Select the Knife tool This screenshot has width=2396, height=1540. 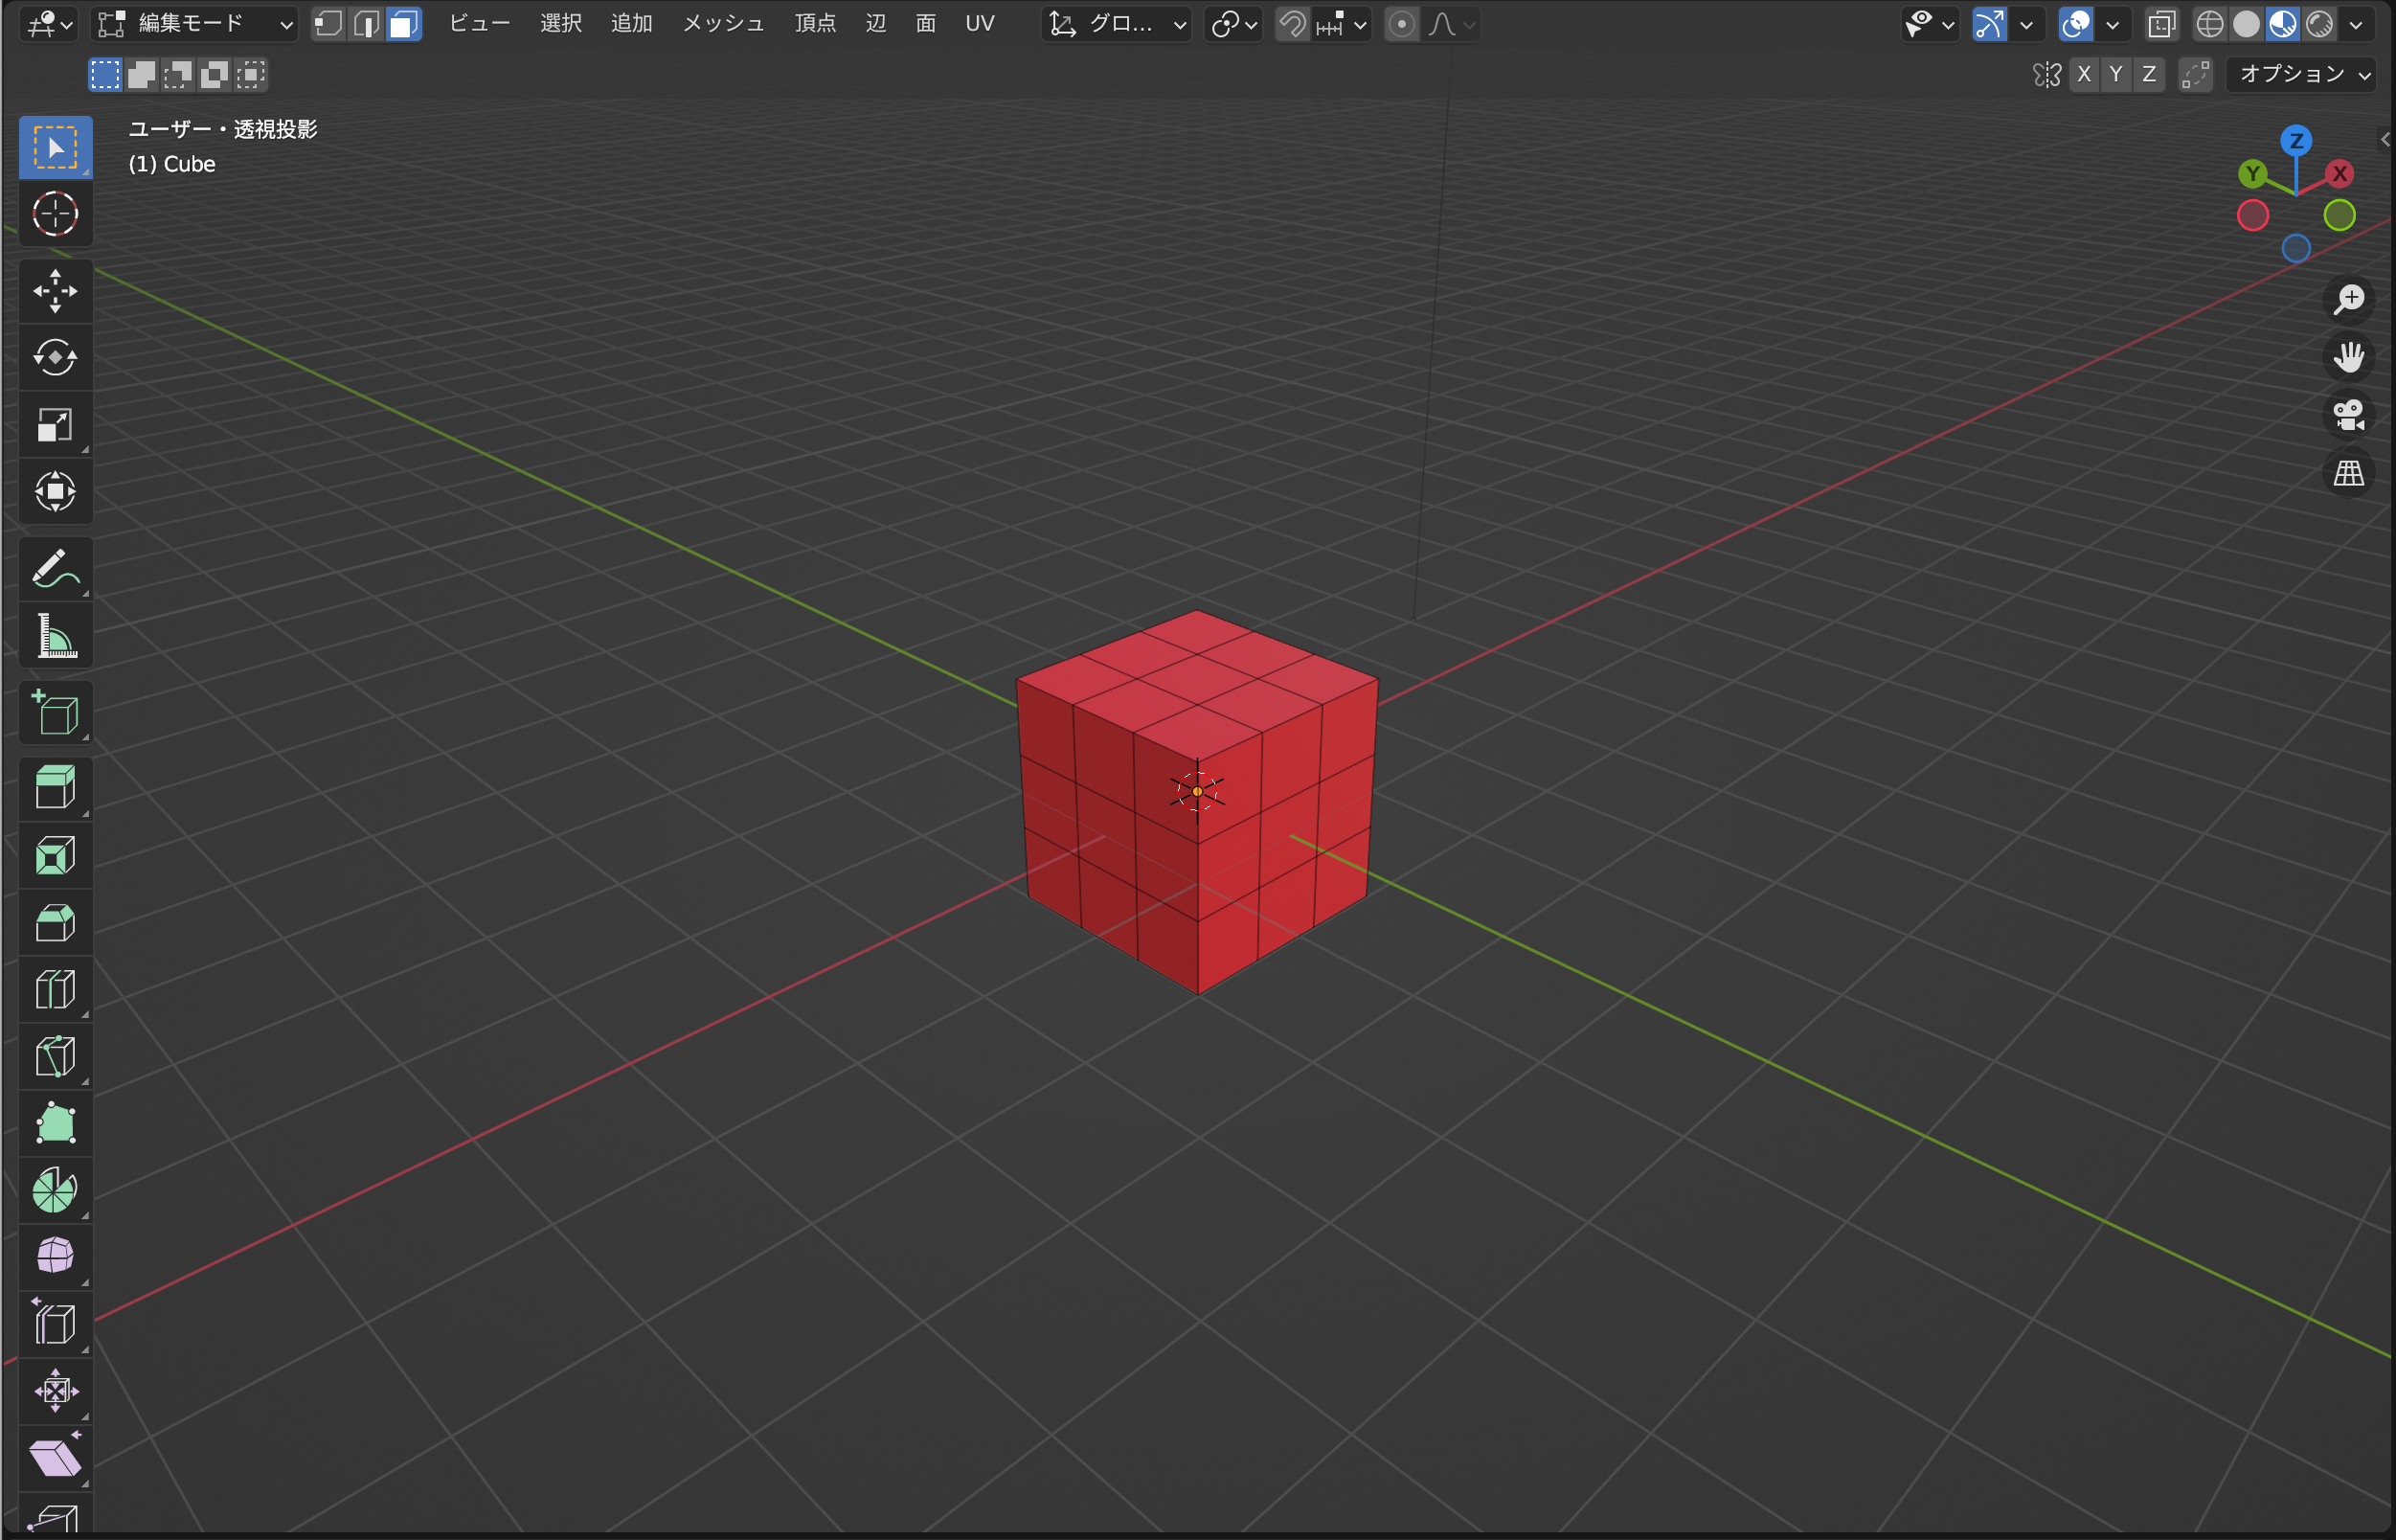(55, 1057)
